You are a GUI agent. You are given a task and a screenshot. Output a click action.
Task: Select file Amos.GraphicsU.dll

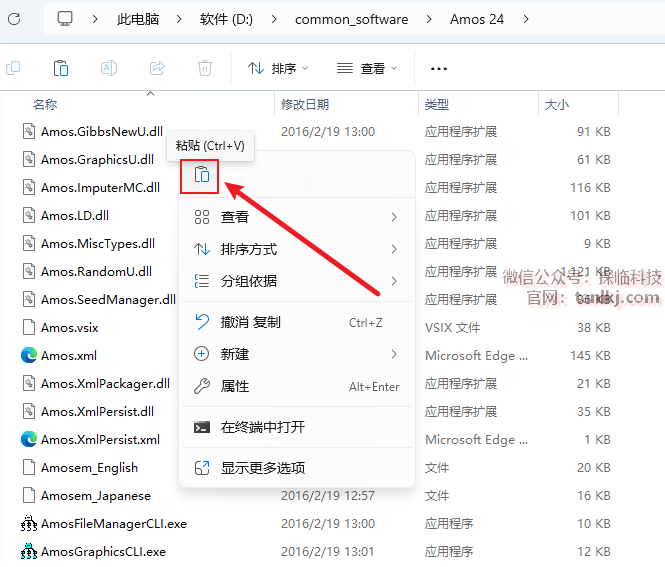97,159
